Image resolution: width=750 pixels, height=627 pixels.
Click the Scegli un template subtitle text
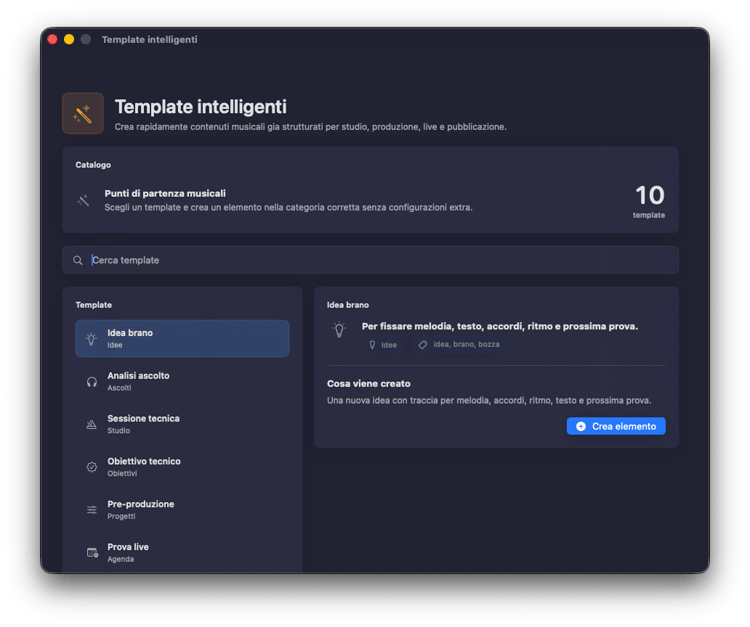coord(288,208)
